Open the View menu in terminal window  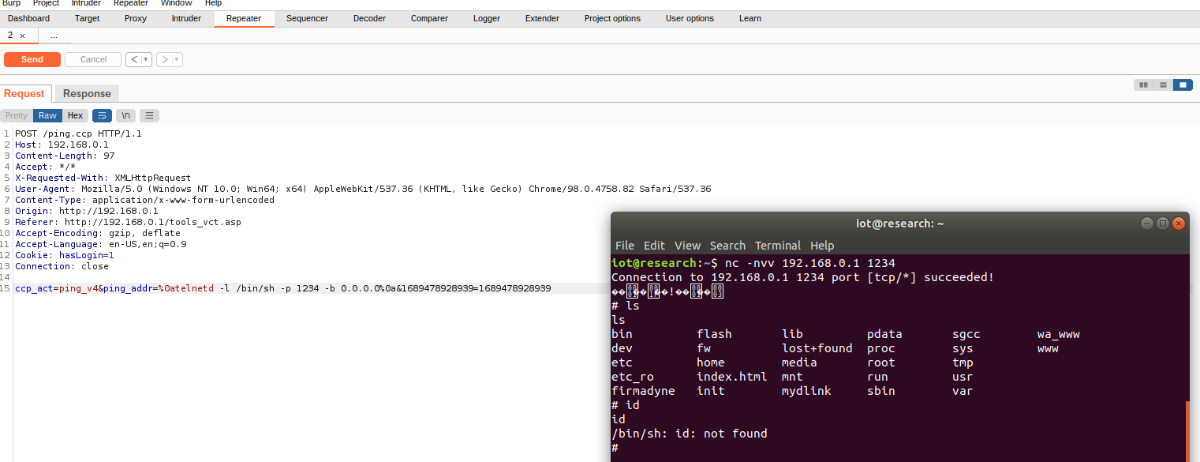tap(687, 245)
